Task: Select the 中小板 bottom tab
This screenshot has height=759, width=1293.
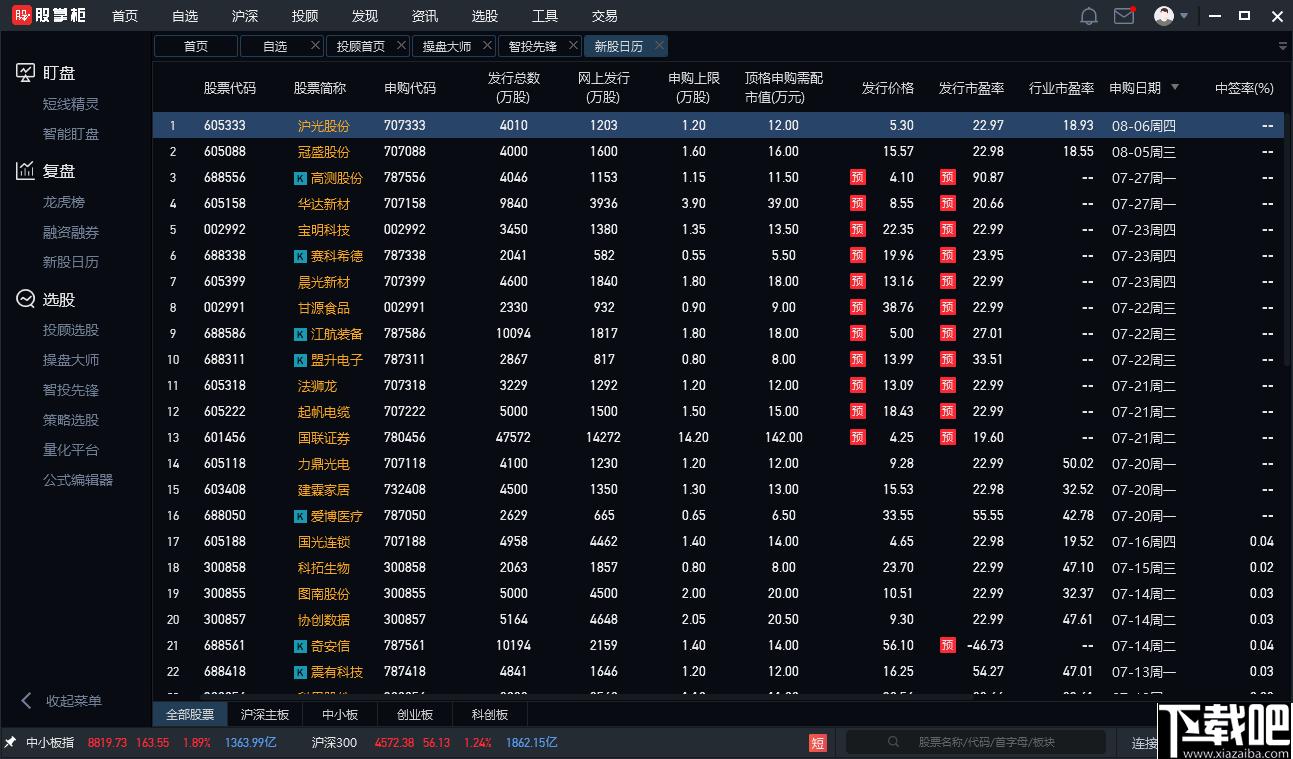Action: coord(341,715)
